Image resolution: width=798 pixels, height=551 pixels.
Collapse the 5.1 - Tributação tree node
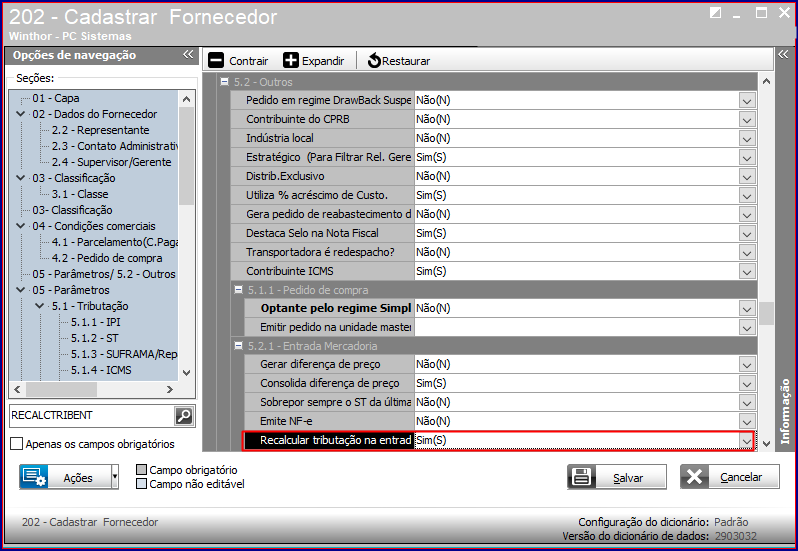coord(40,306)
